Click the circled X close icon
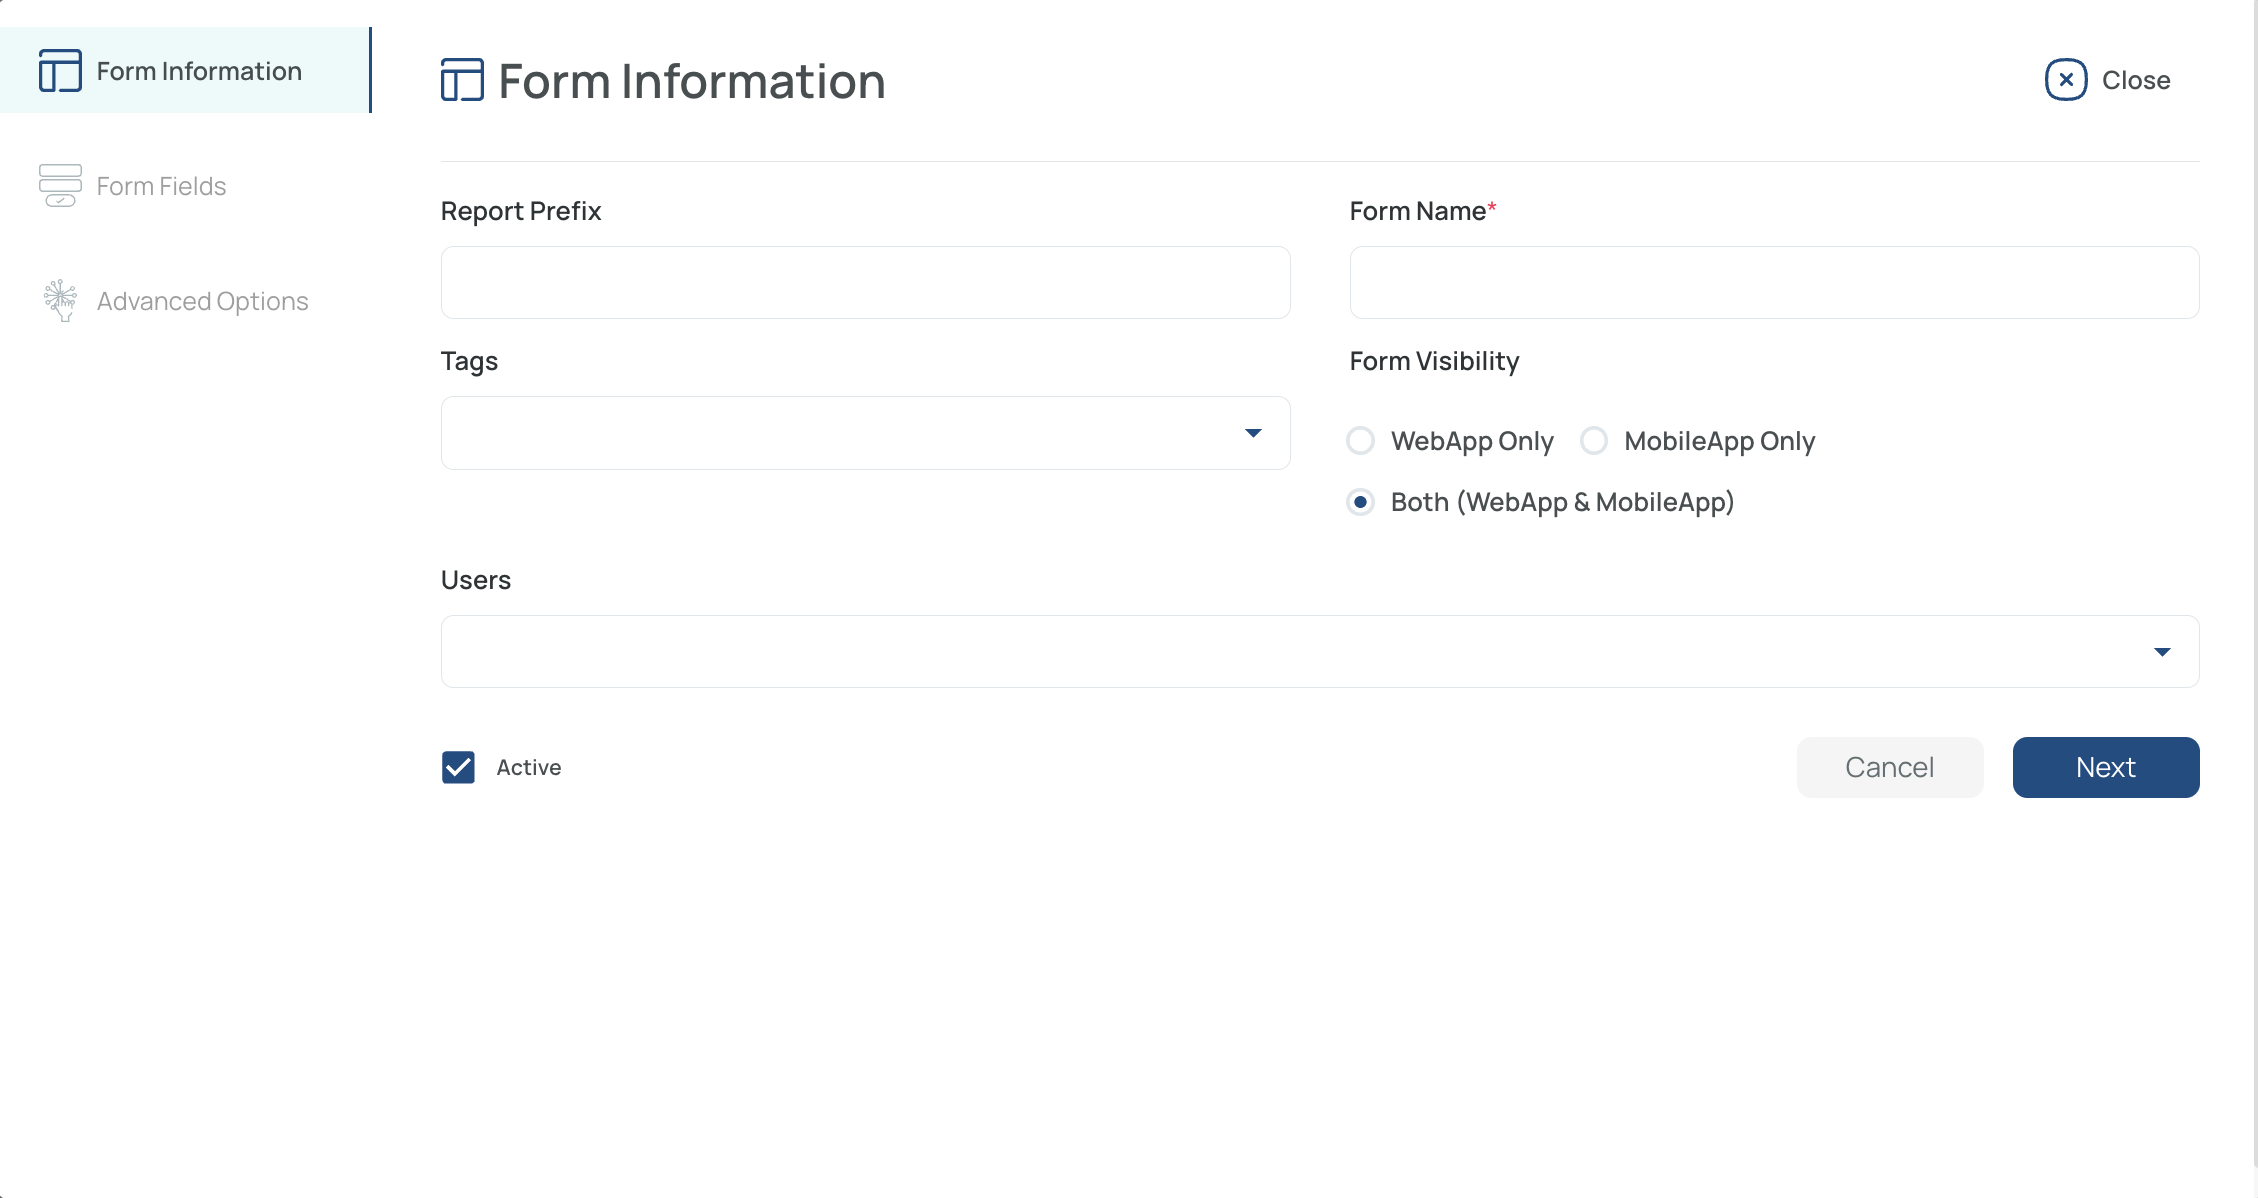Viewport: 2258px width, 1198px height. tap(2066, 80)
